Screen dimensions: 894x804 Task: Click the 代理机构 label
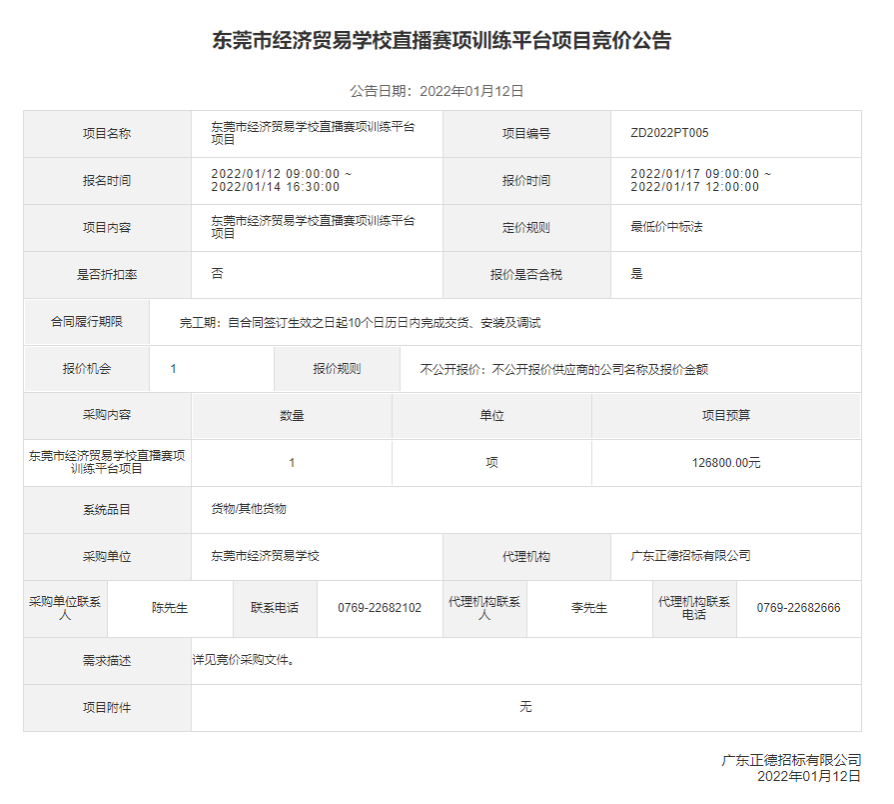tap(526, 557)
